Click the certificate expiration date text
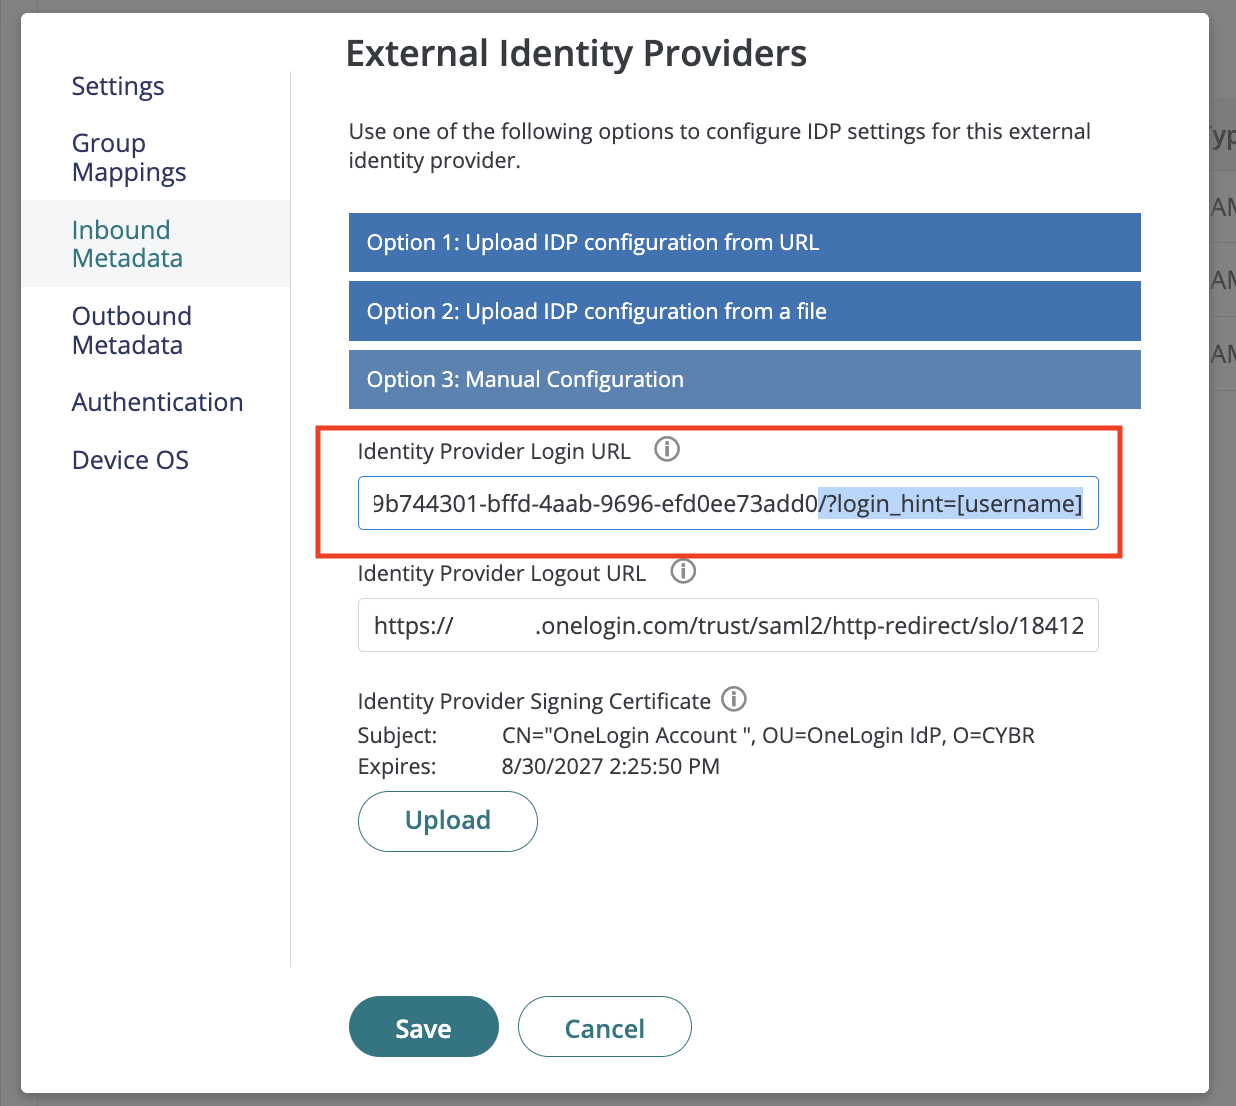This screenshot has height=1106, width=1236. click(x=610, y=766)
